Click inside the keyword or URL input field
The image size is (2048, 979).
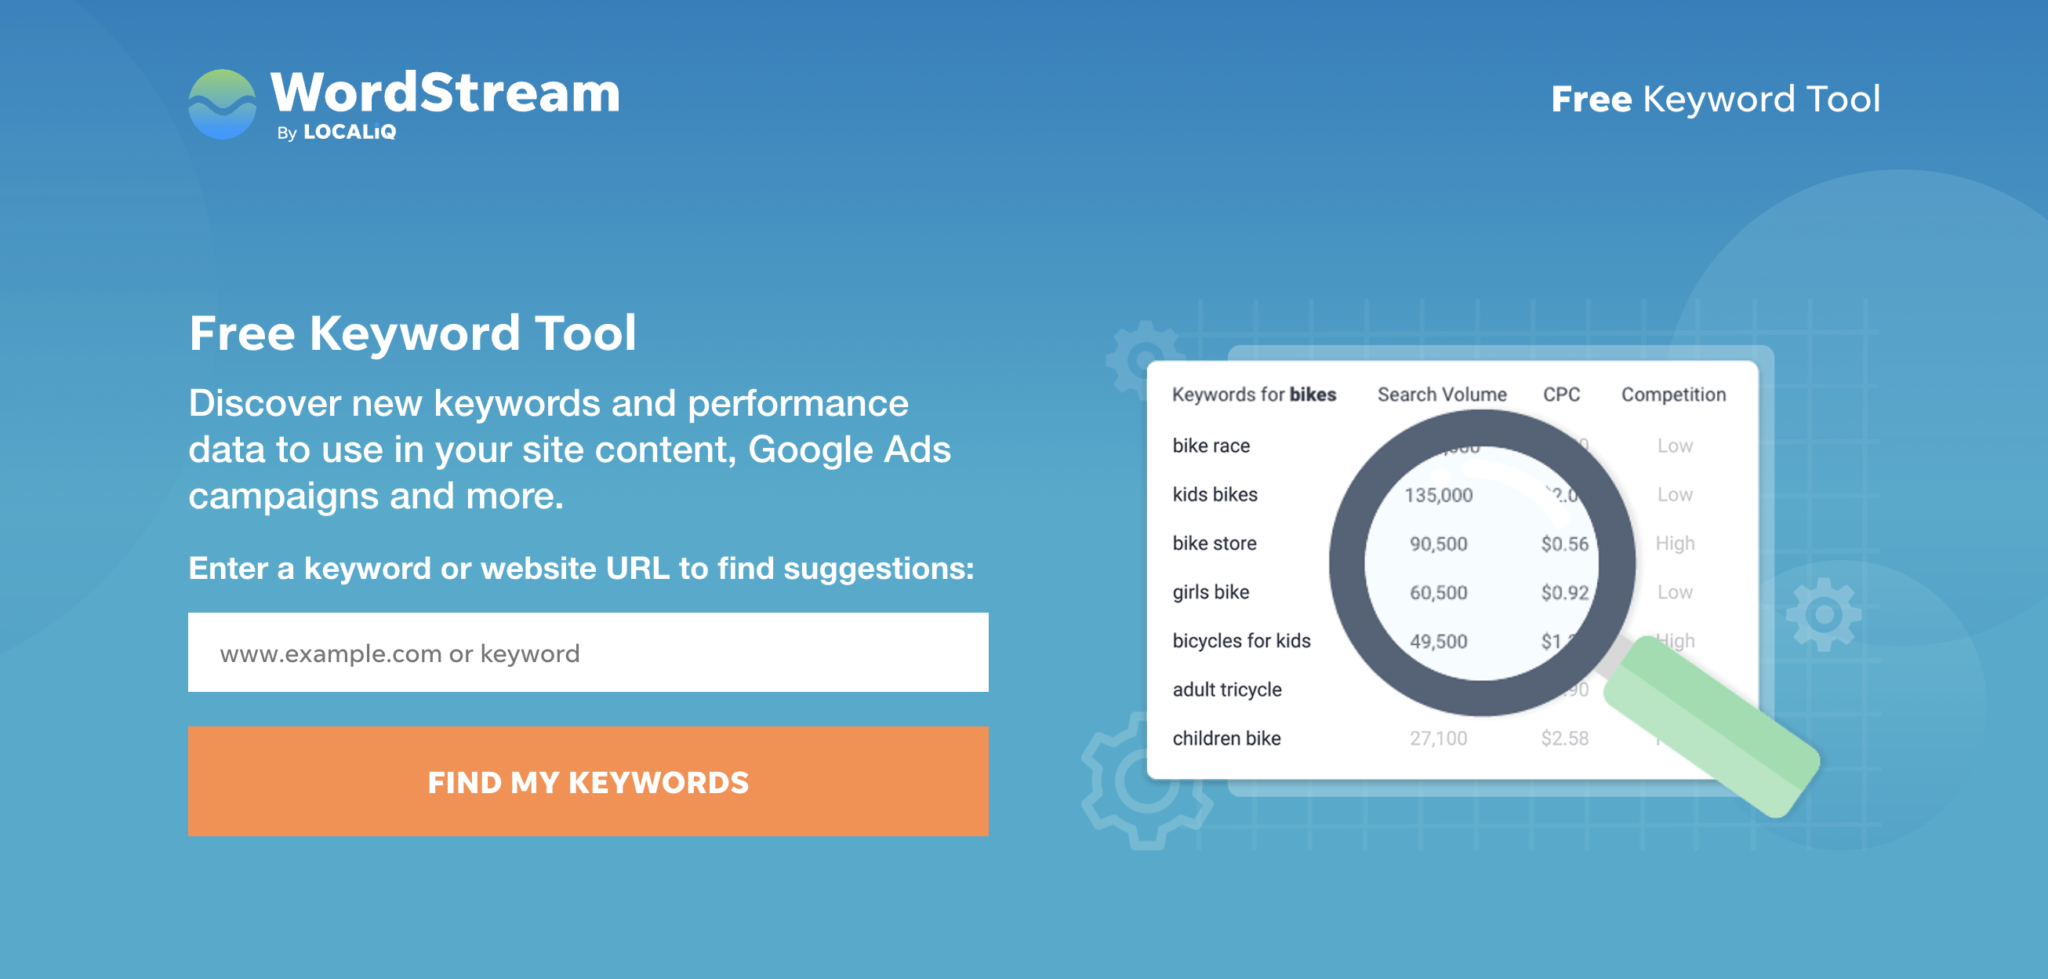[x=587, y=652]
